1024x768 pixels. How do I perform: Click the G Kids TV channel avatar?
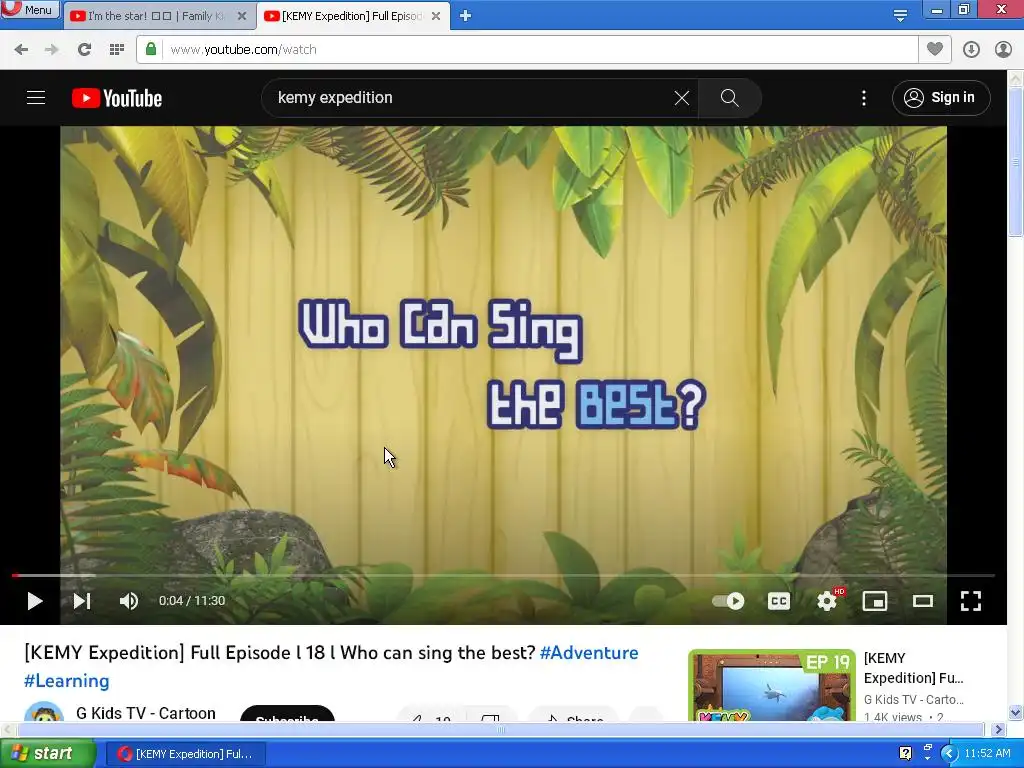tap(44, 712)
